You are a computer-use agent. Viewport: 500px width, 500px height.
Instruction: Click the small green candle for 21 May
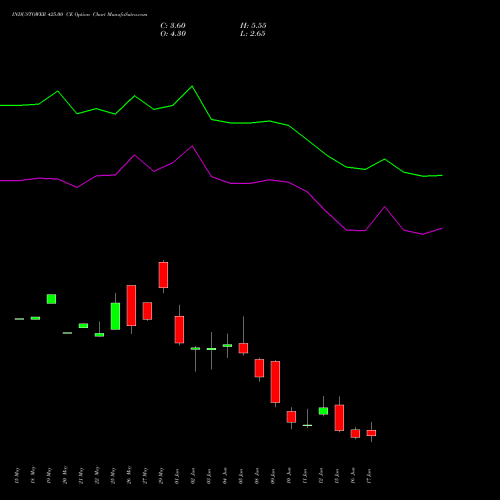[x=83, y=326]
